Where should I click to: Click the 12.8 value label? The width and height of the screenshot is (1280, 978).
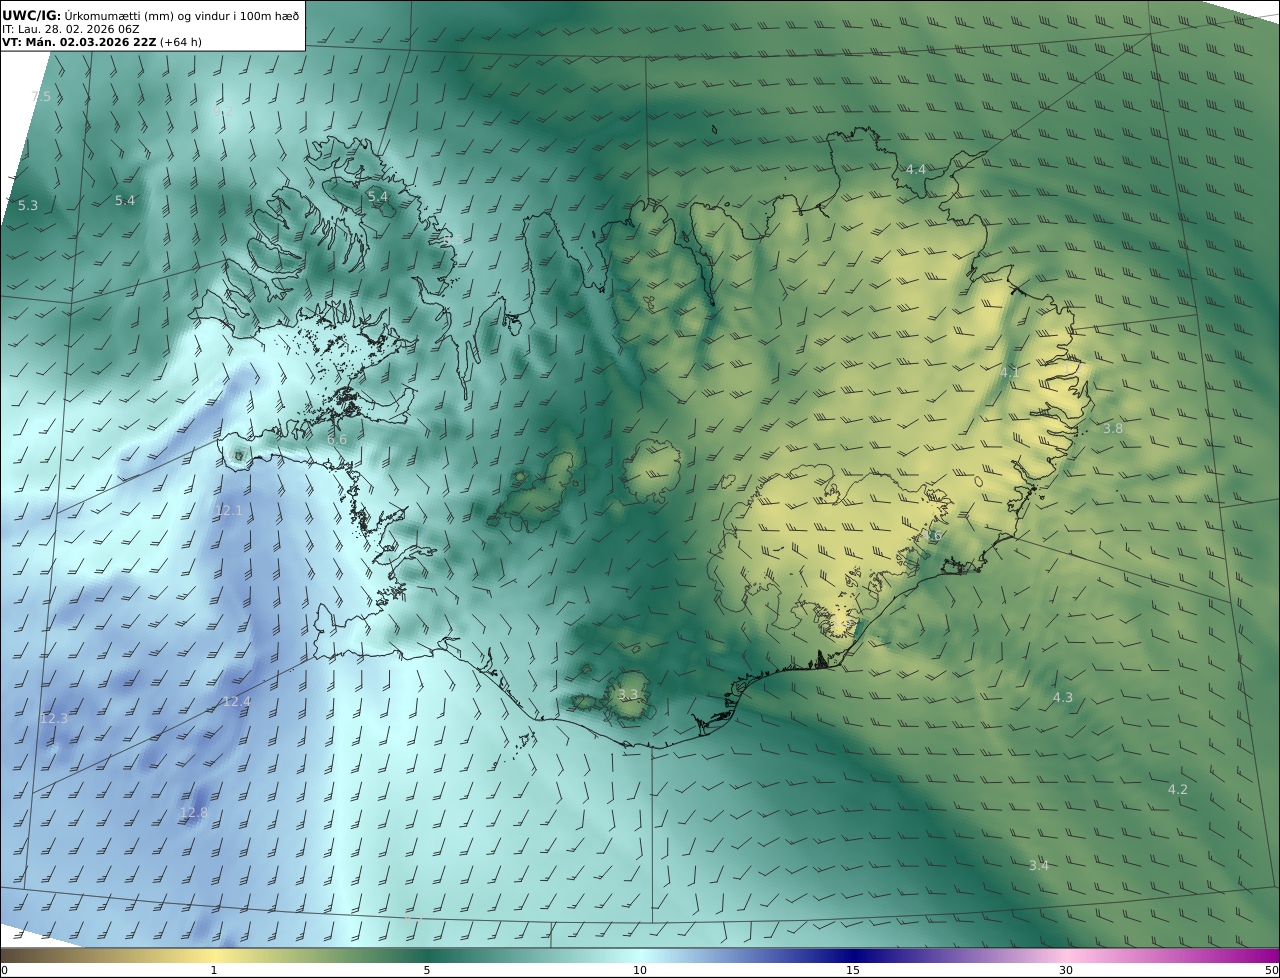pos(194,813)
